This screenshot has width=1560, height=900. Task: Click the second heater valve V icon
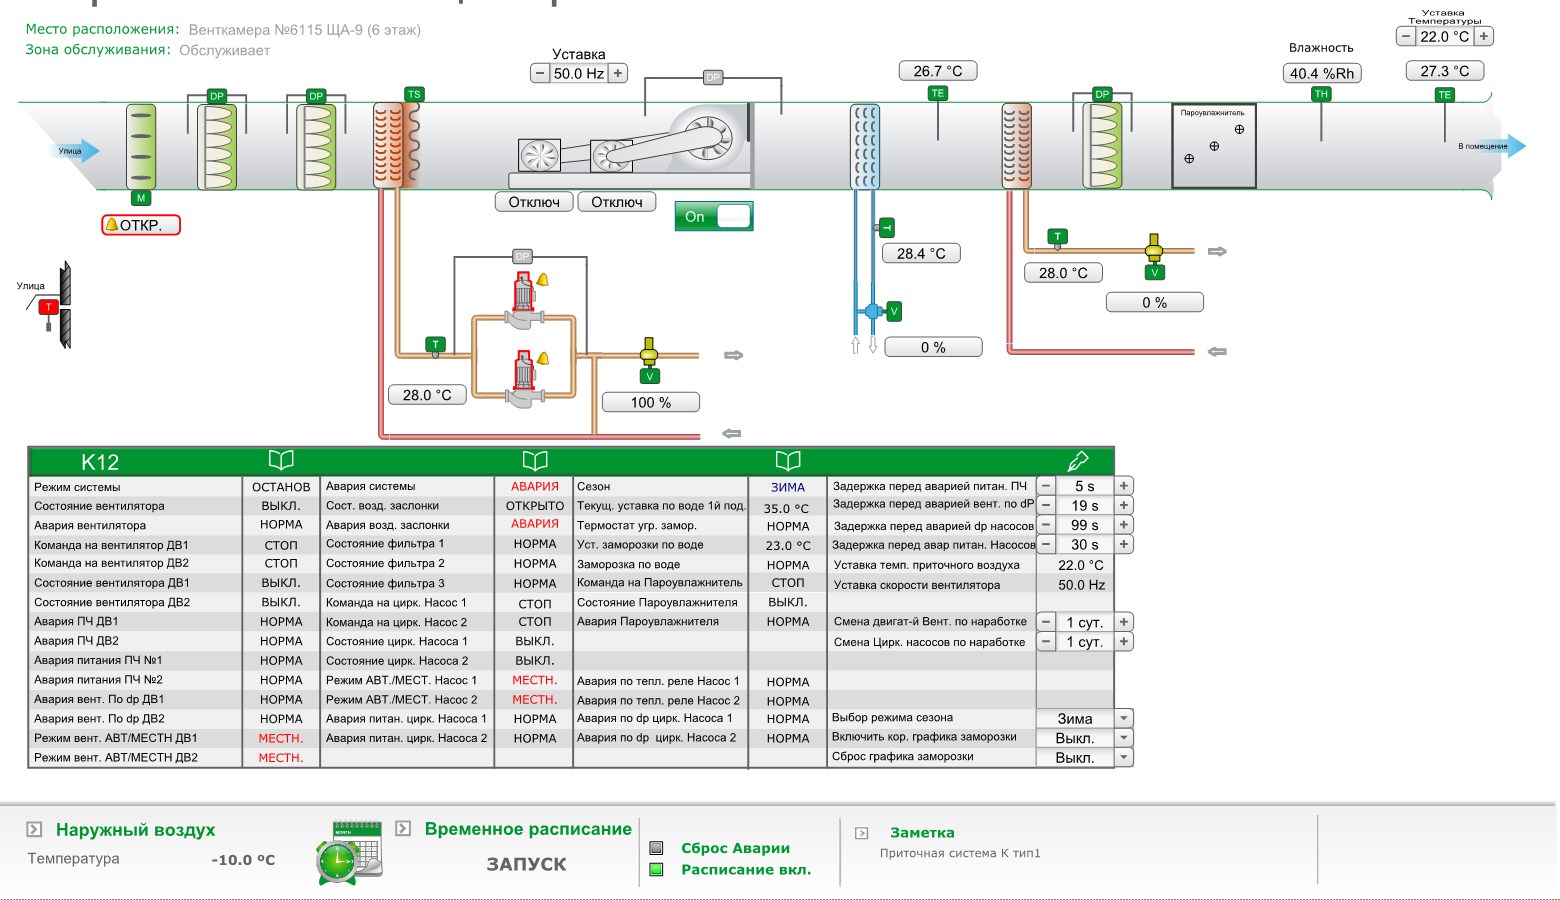(1154, 272)
